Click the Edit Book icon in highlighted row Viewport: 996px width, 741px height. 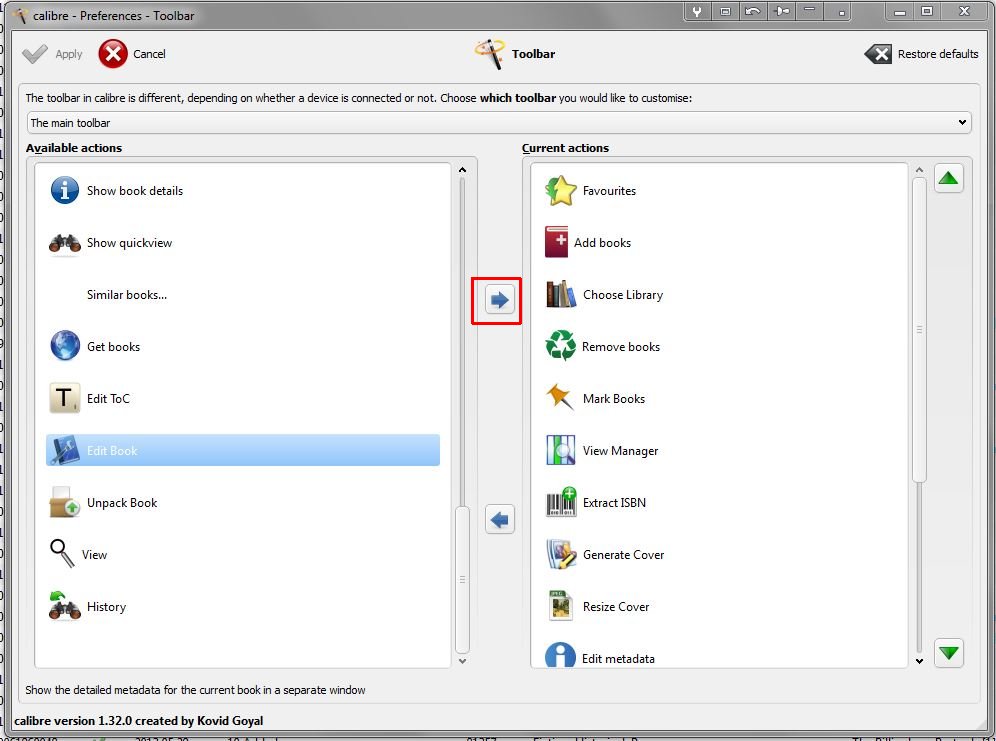(65, 450)
